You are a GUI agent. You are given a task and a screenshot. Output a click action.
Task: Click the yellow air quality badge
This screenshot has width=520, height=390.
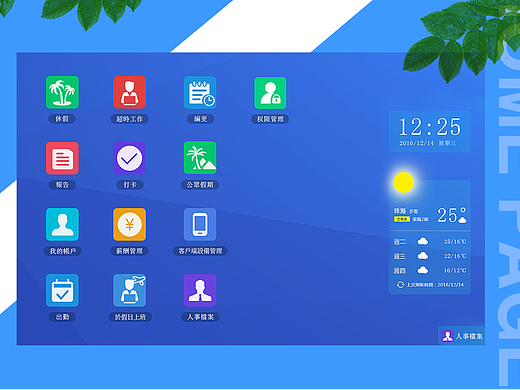(x=402, y=219)
